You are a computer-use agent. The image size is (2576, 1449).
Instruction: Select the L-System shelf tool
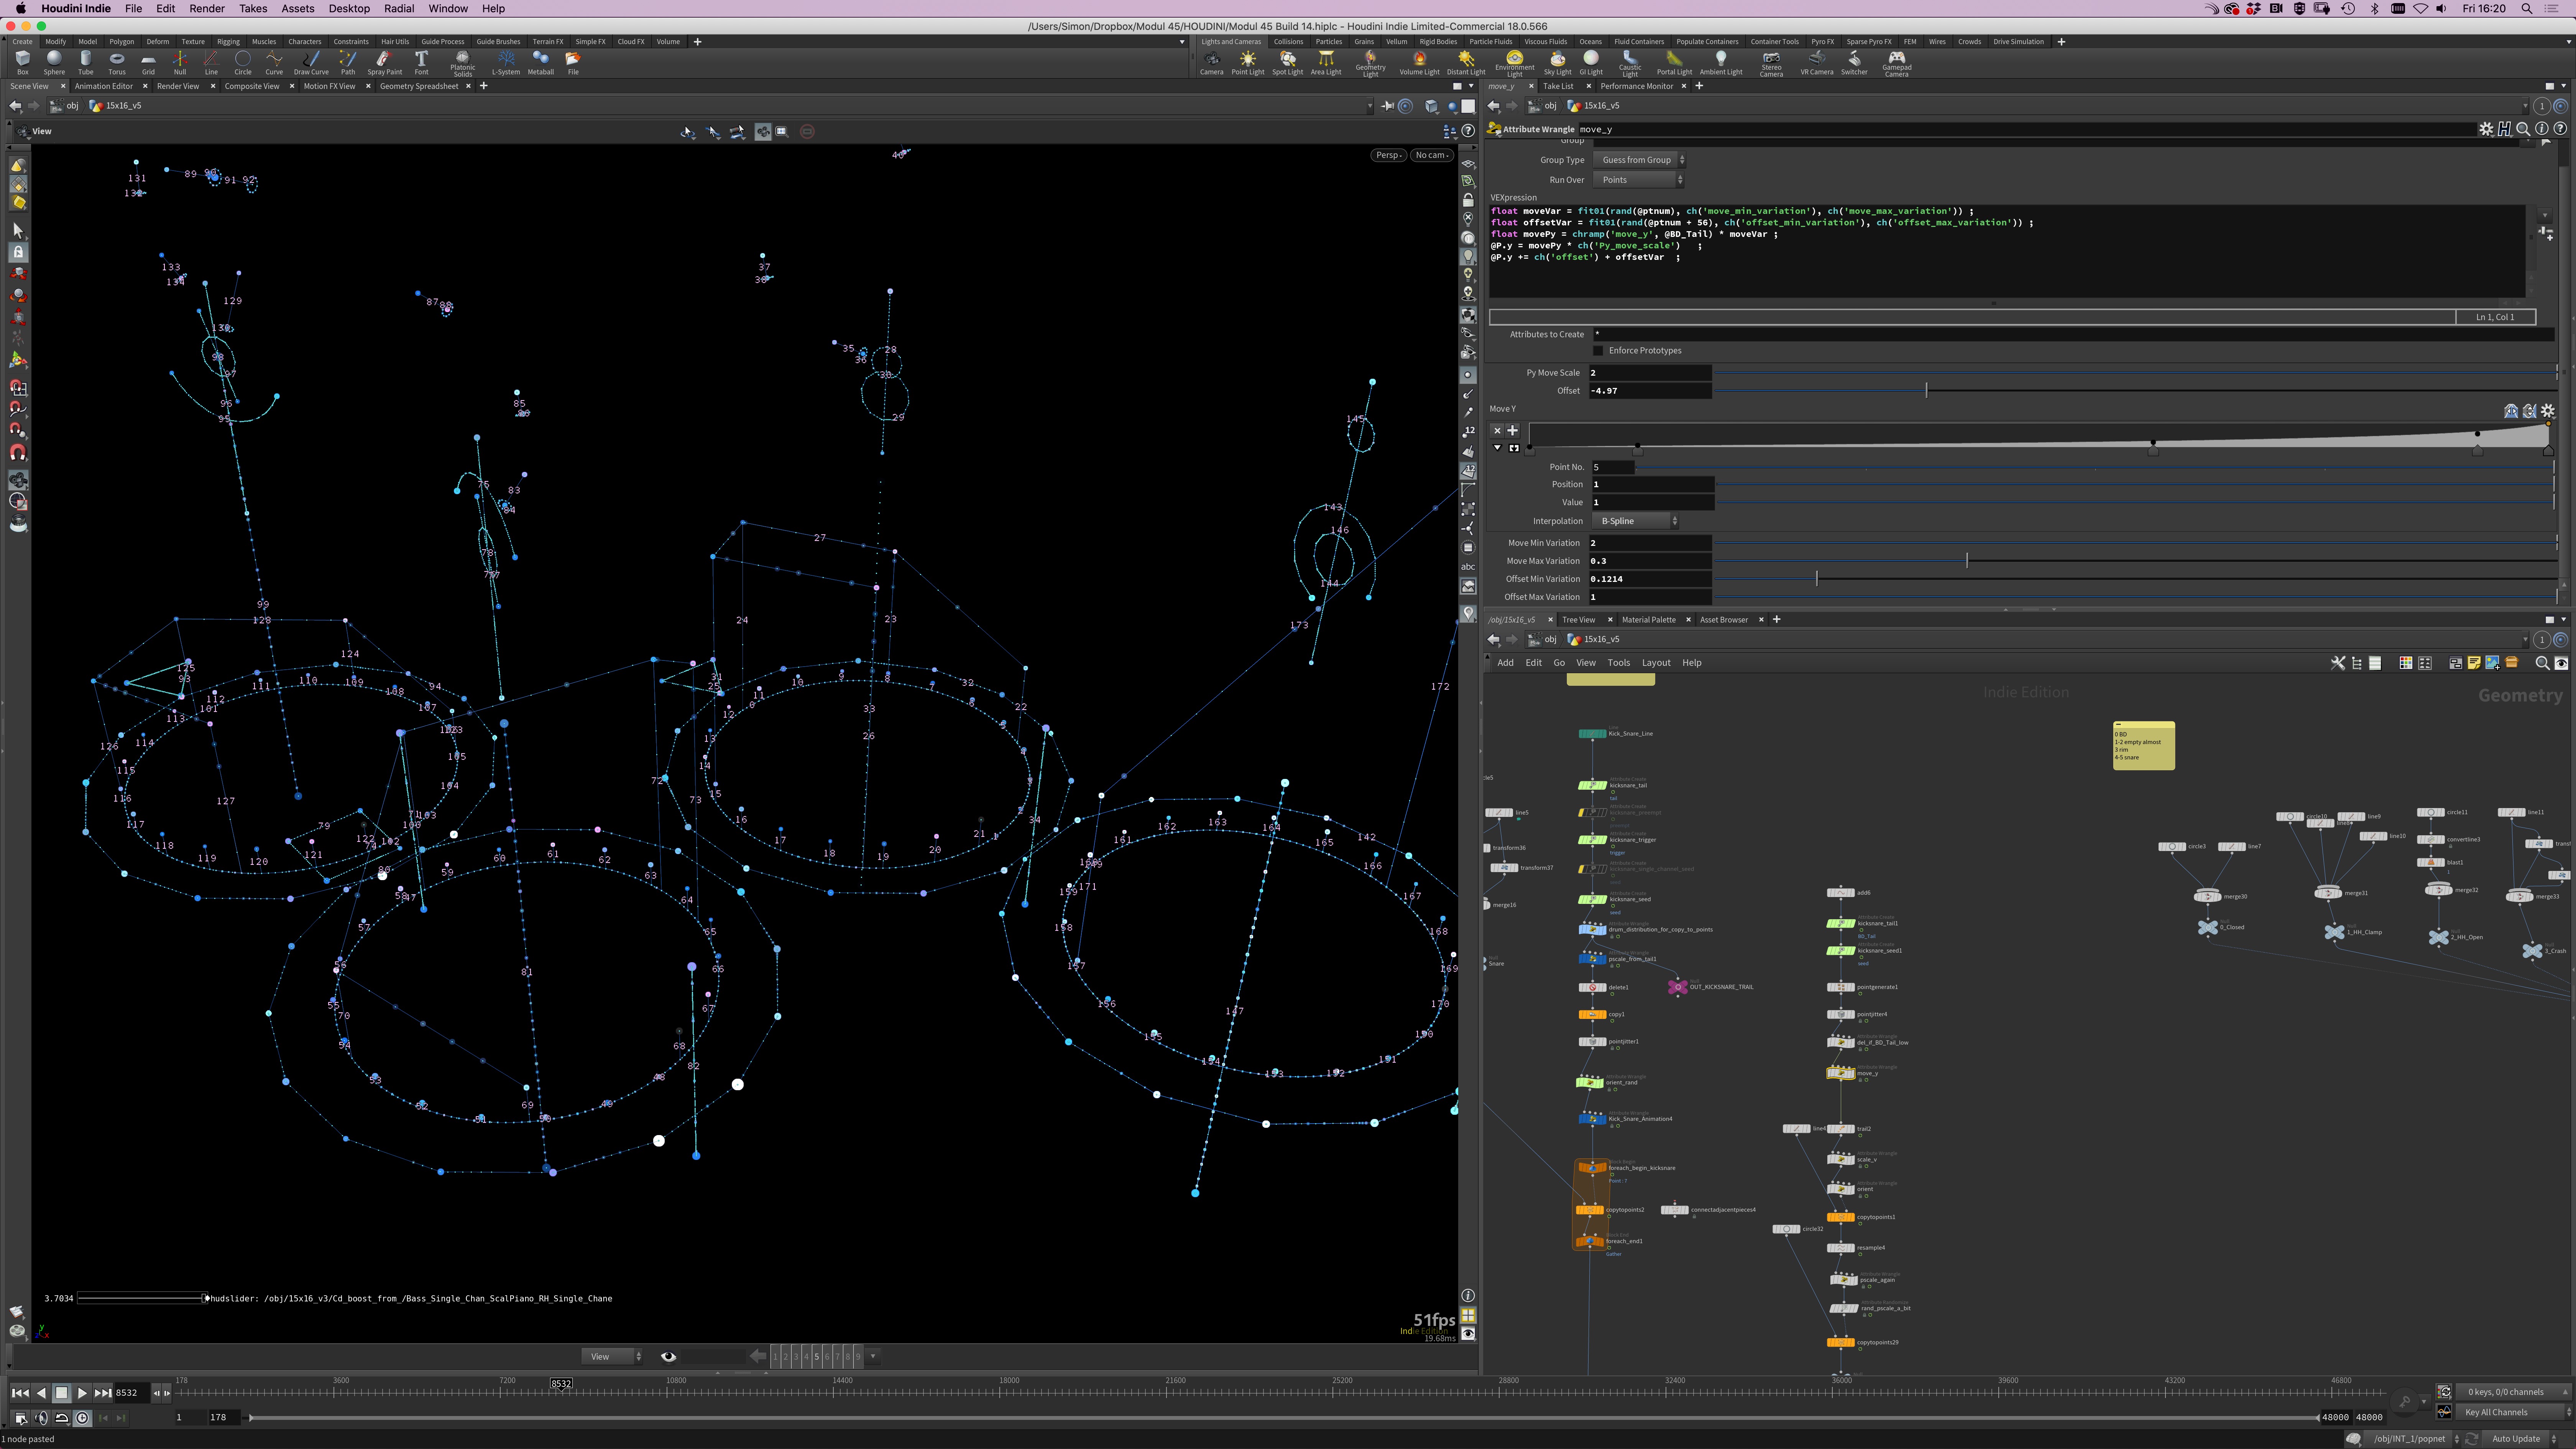point(506,63)
